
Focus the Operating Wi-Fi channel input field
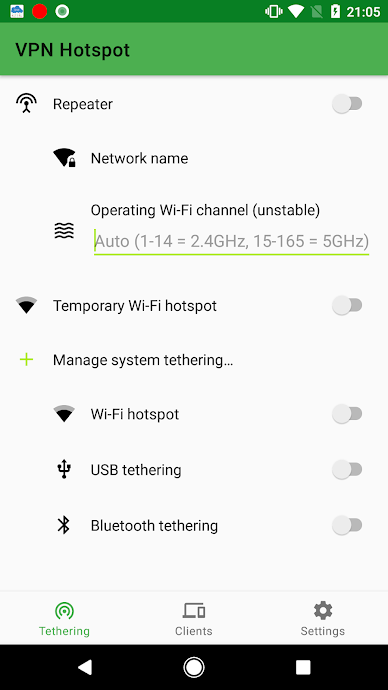231,241
